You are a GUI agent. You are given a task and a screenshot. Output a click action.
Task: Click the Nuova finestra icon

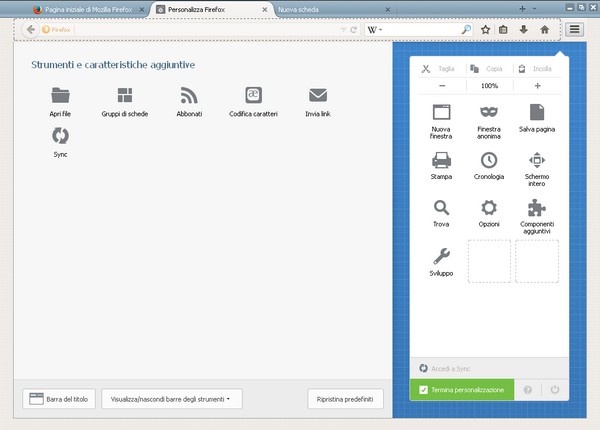coord(441,112)
